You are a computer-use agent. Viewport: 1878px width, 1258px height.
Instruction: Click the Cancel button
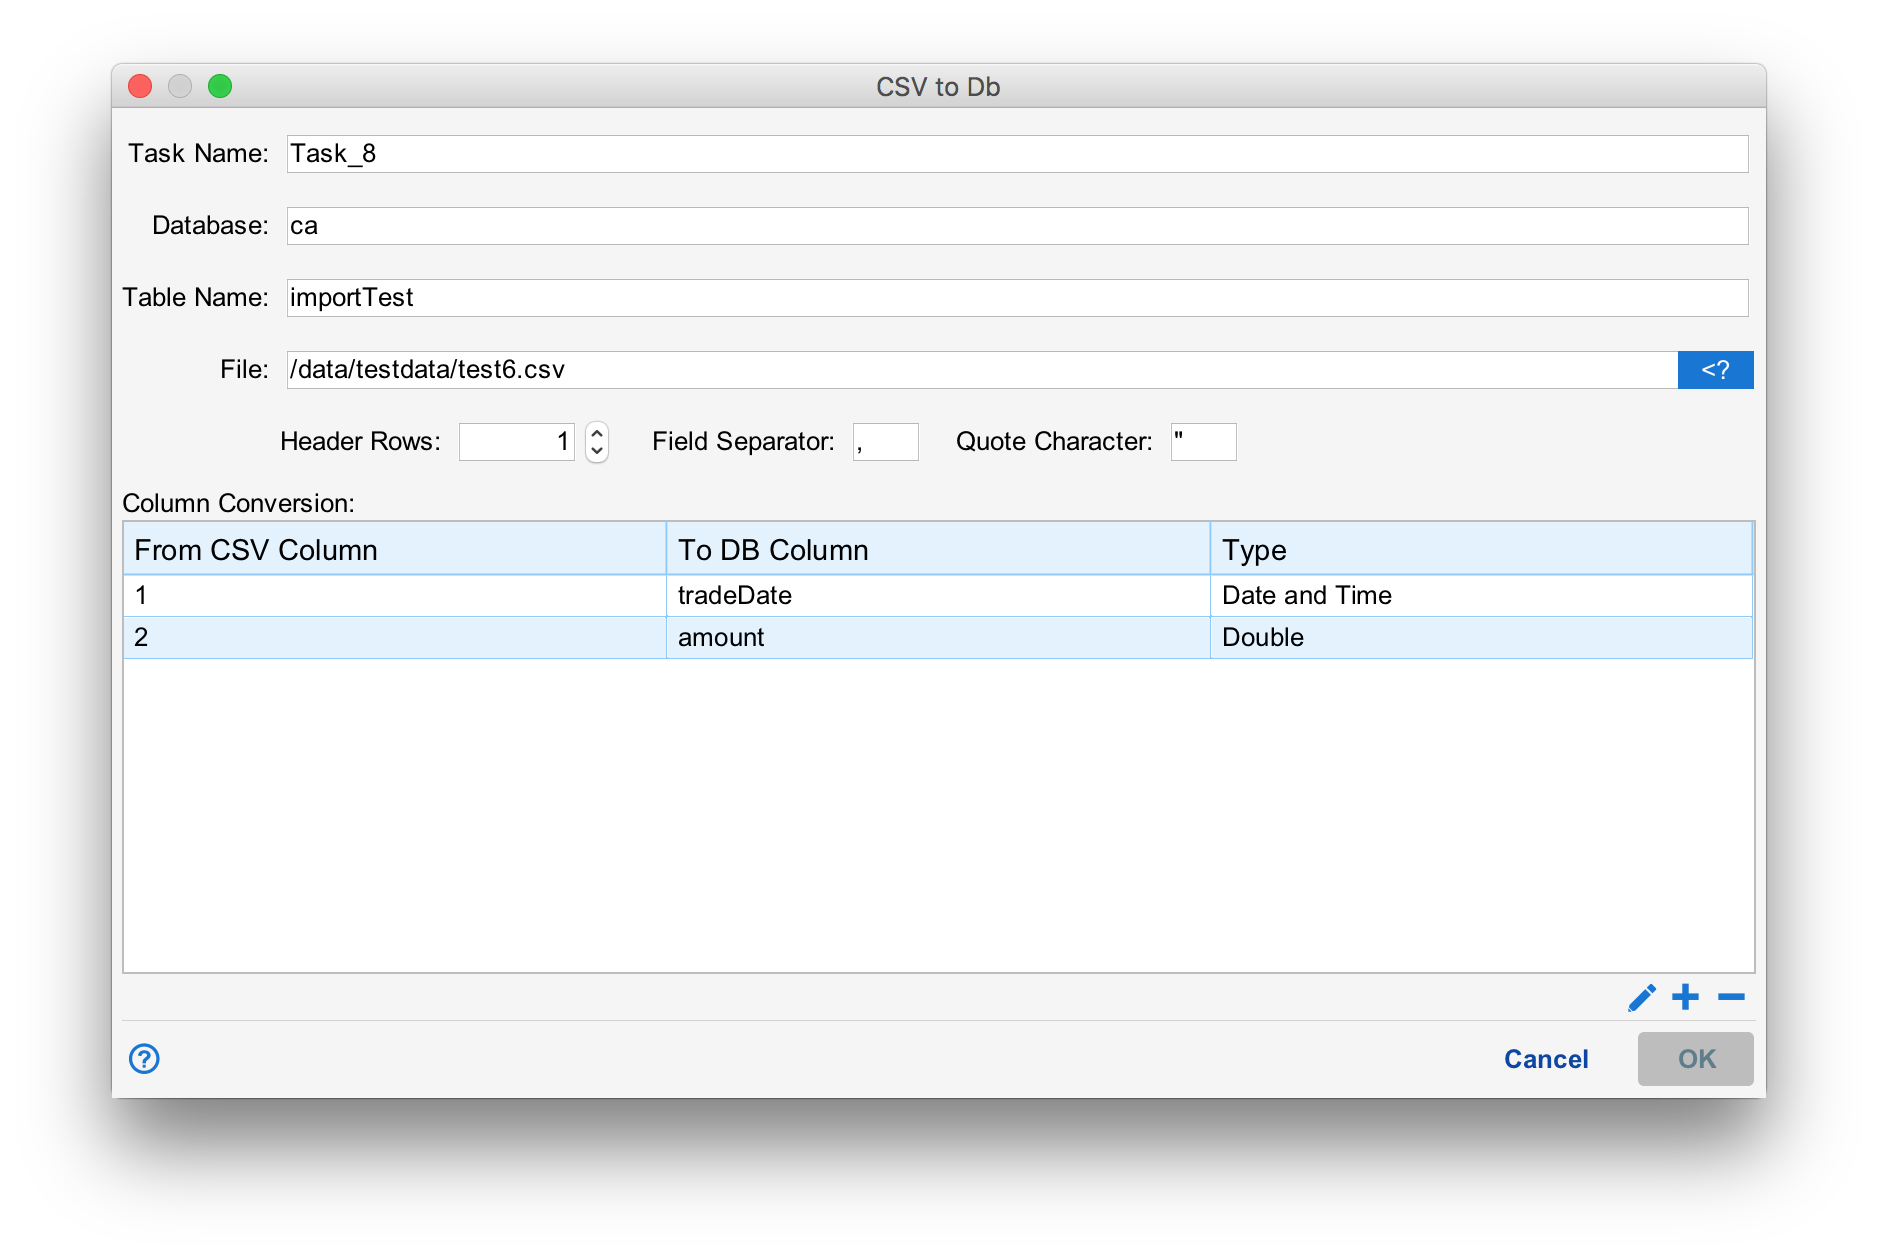tap(1546, 1058)
